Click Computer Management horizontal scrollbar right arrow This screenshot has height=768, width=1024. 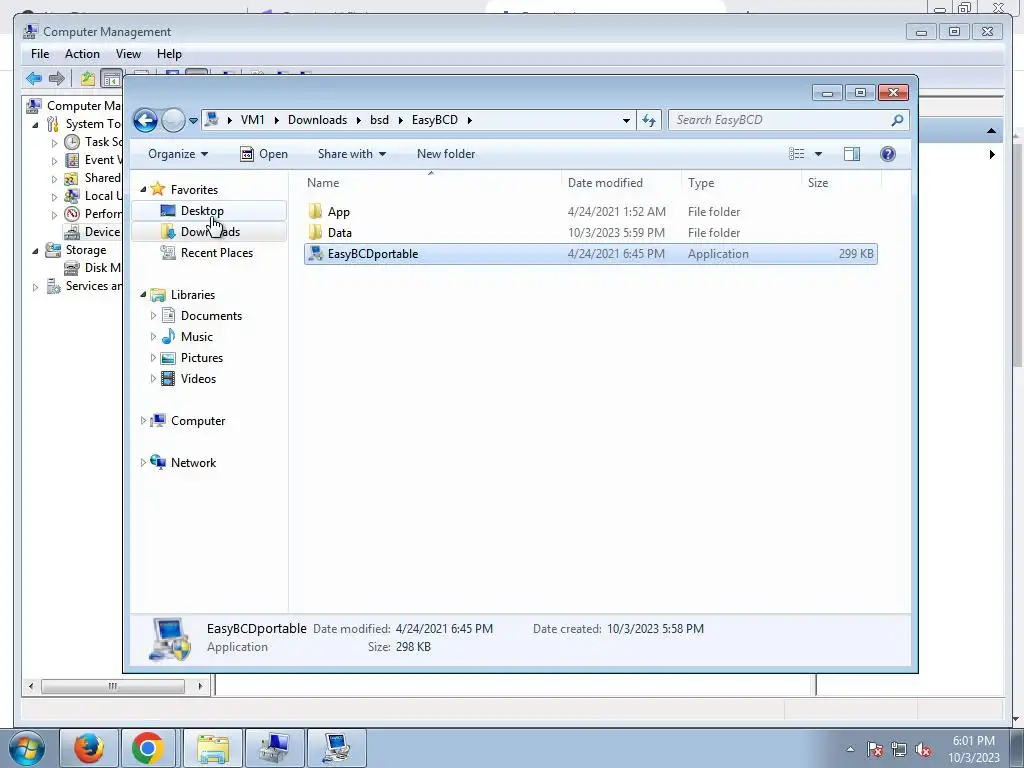coord(200,686)
